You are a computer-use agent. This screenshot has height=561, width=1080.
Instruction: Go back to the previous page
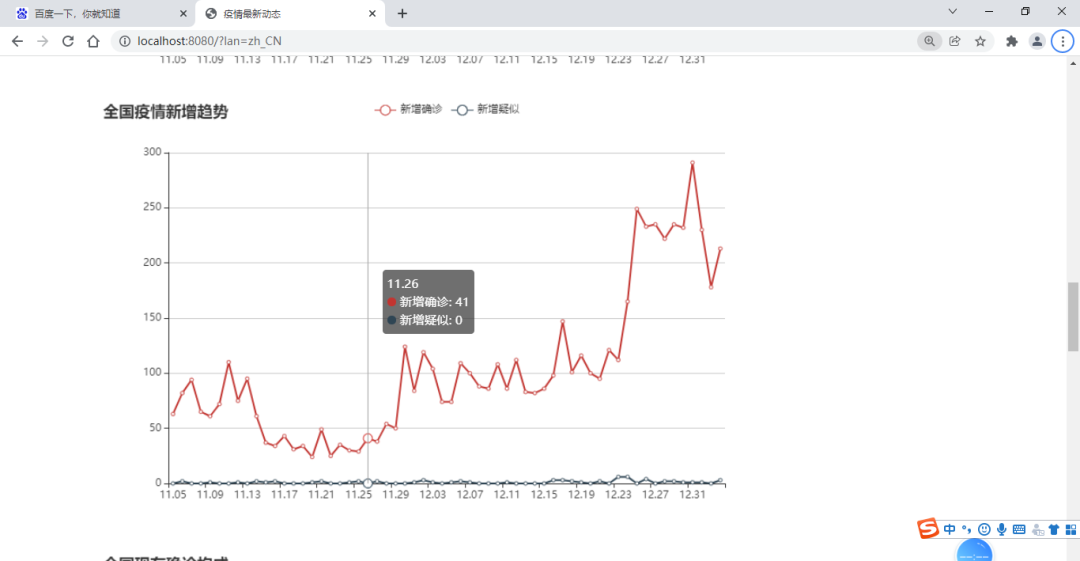click(x=17, y=41)
